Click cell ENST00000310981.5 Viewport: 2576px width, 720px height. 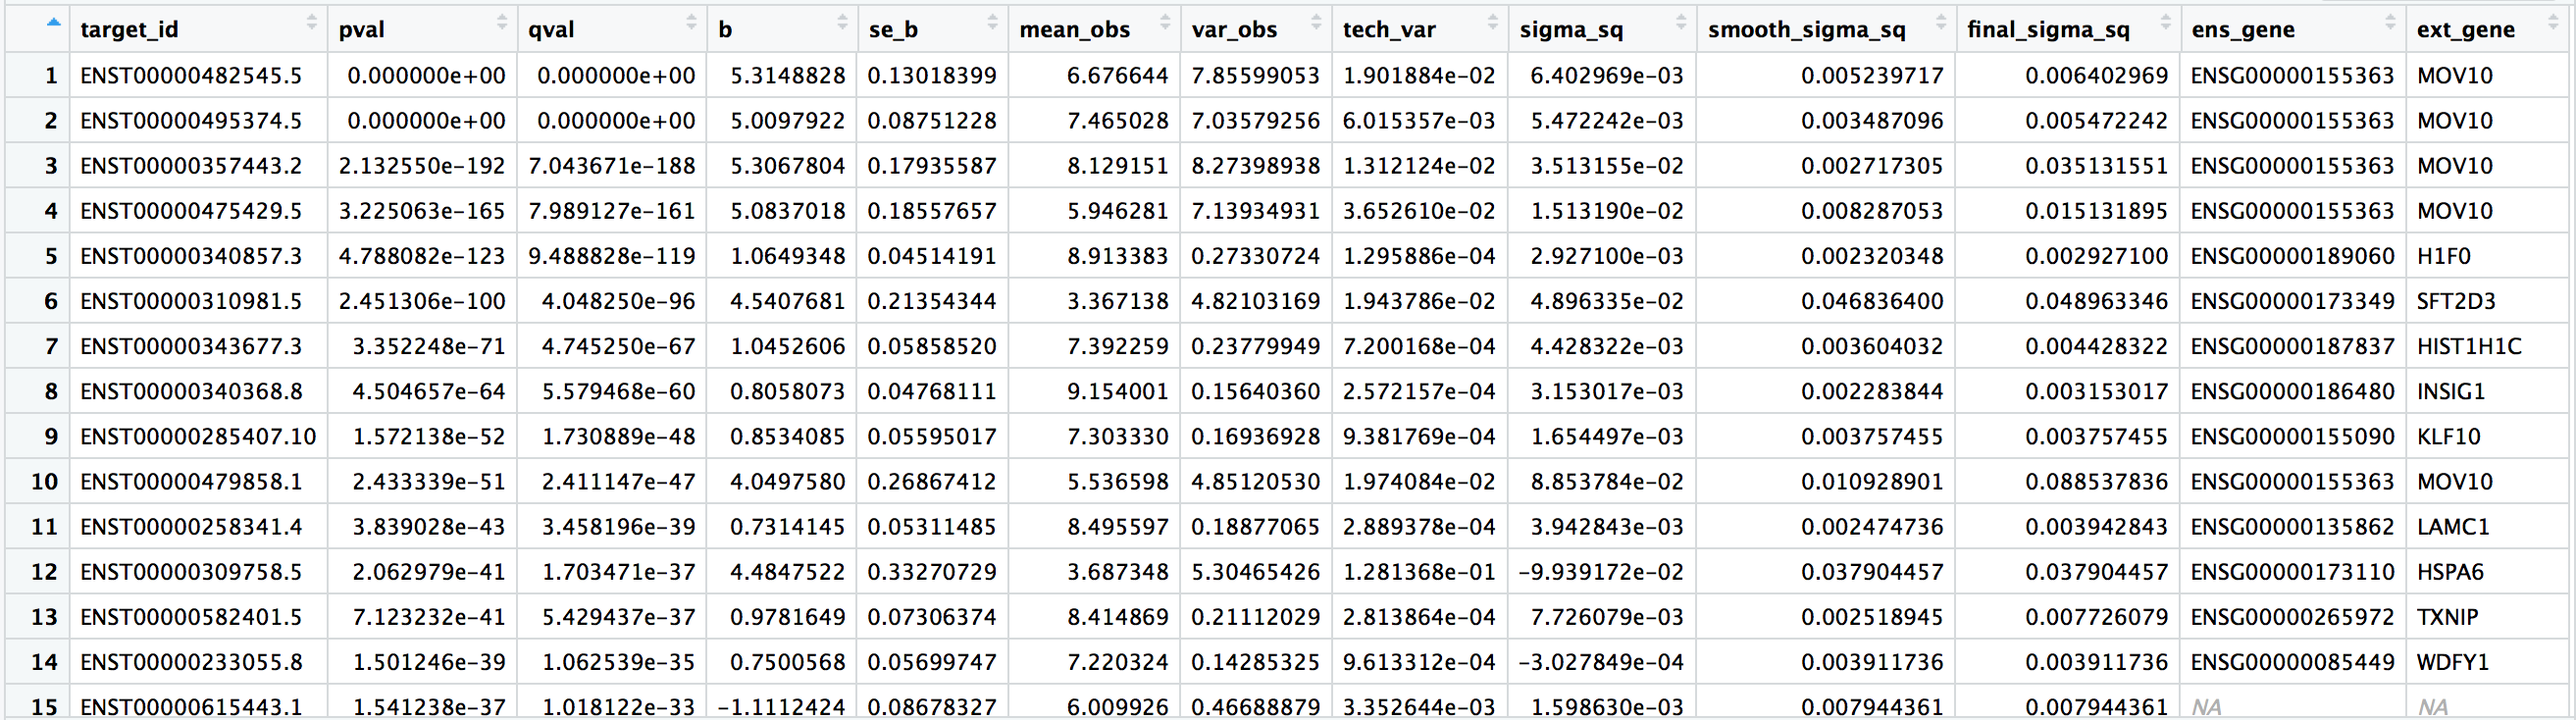point(191,300)
